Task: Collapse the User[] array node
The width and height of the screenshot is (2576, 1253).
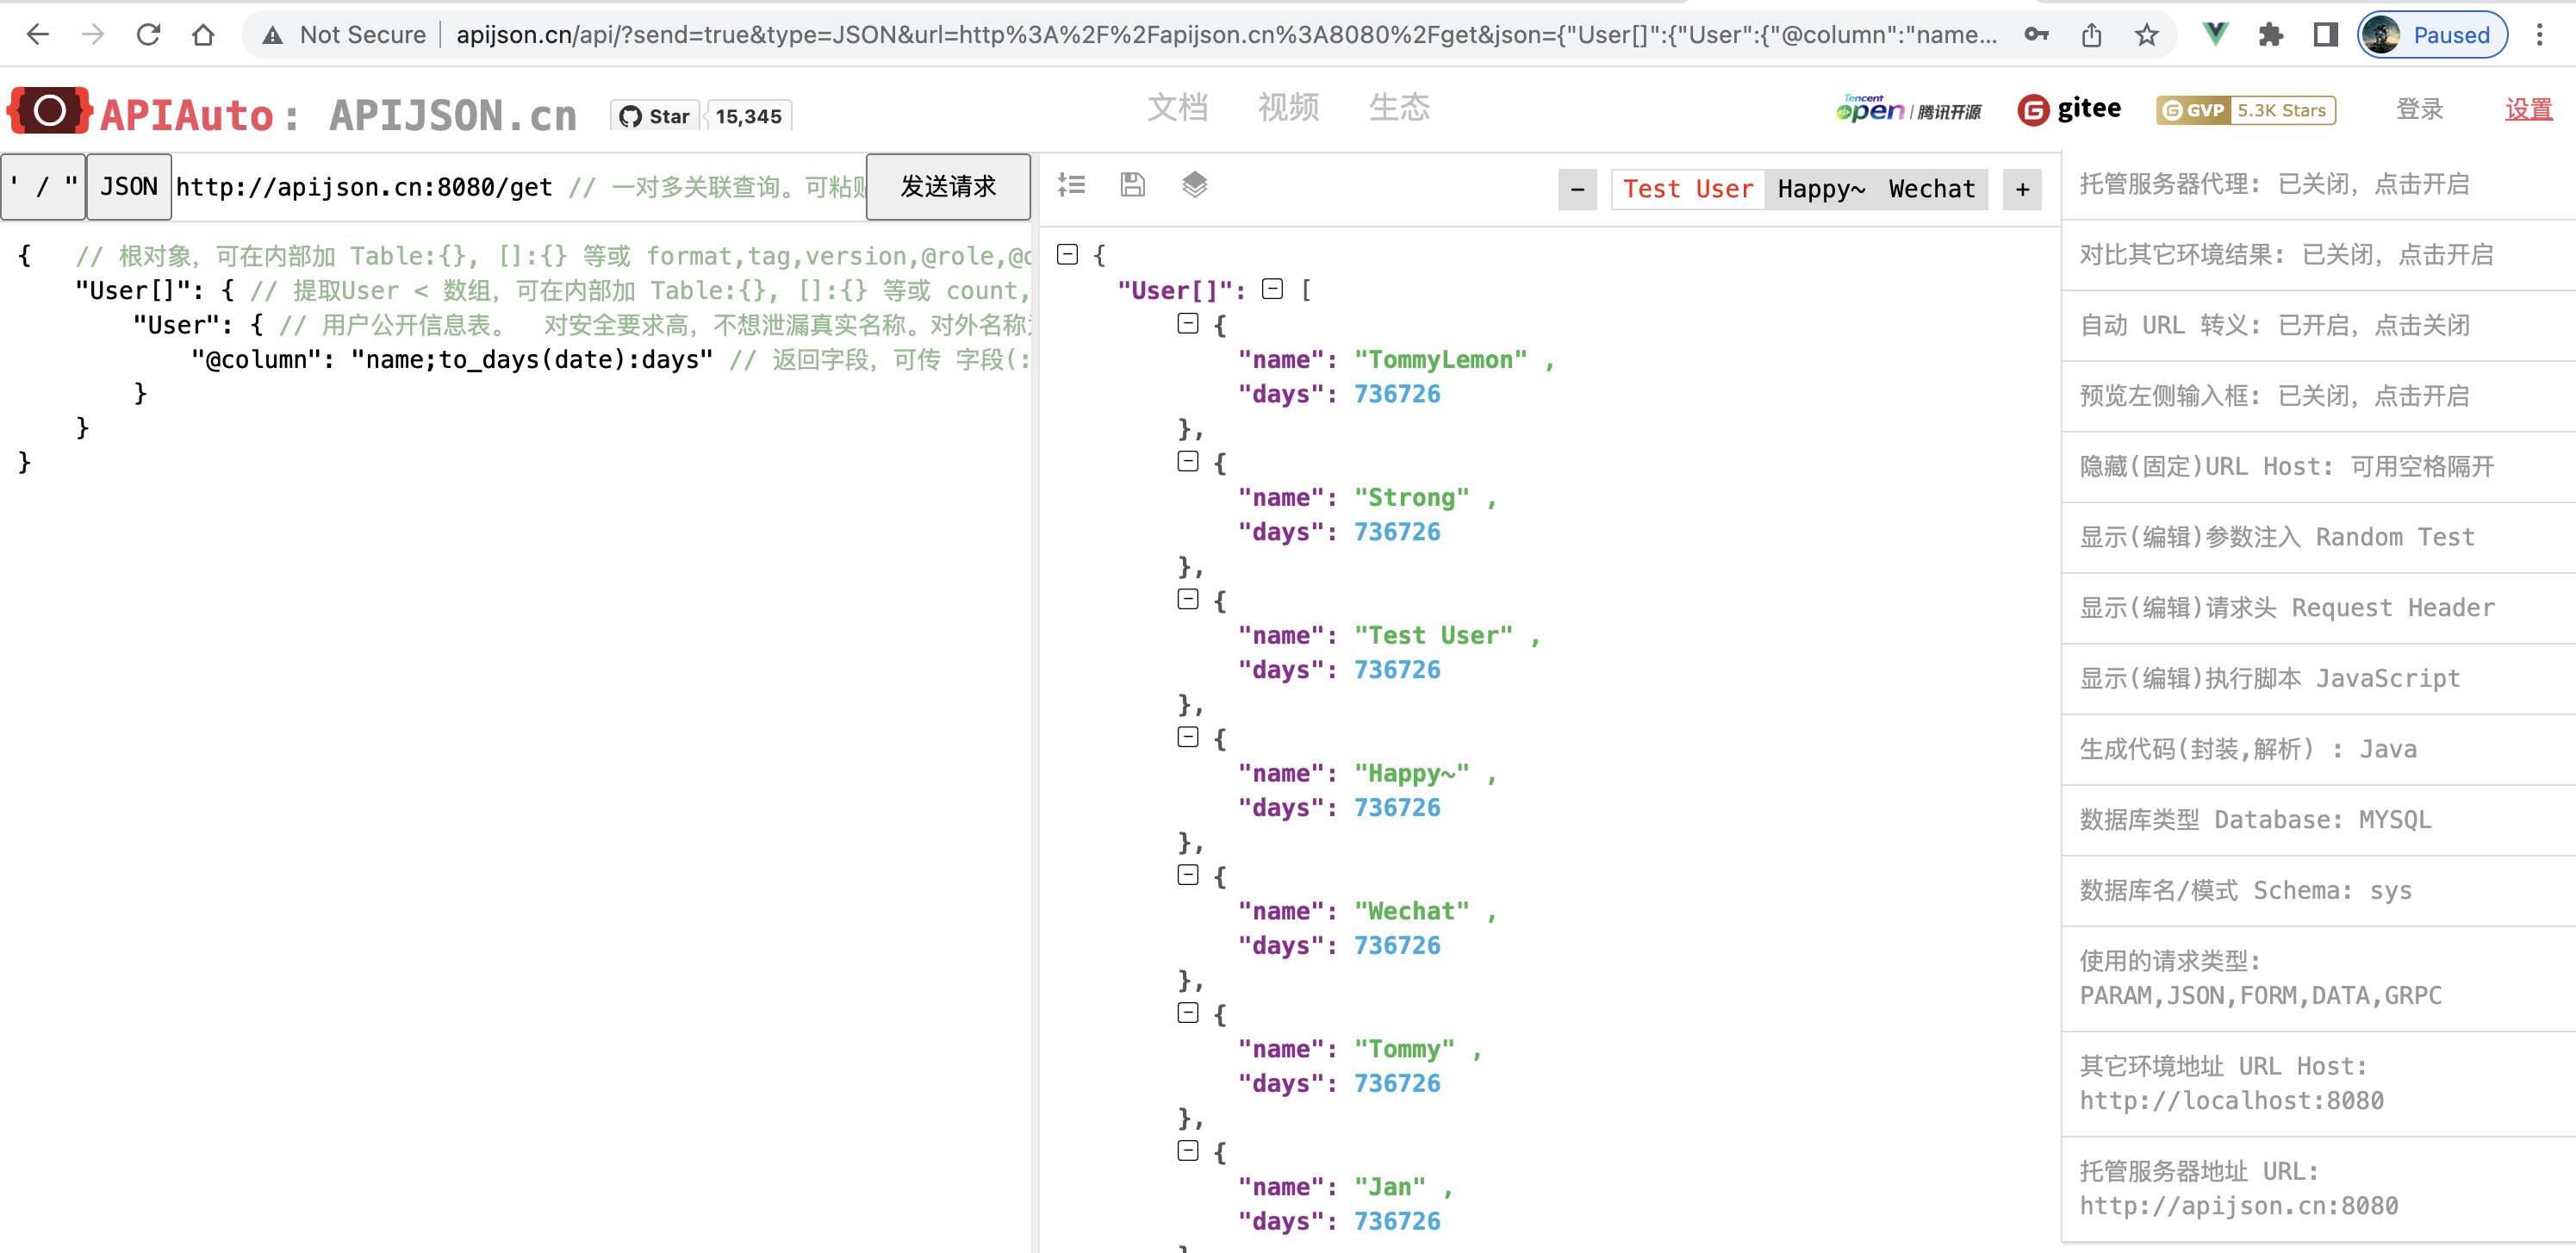Action: [1274, 289]
